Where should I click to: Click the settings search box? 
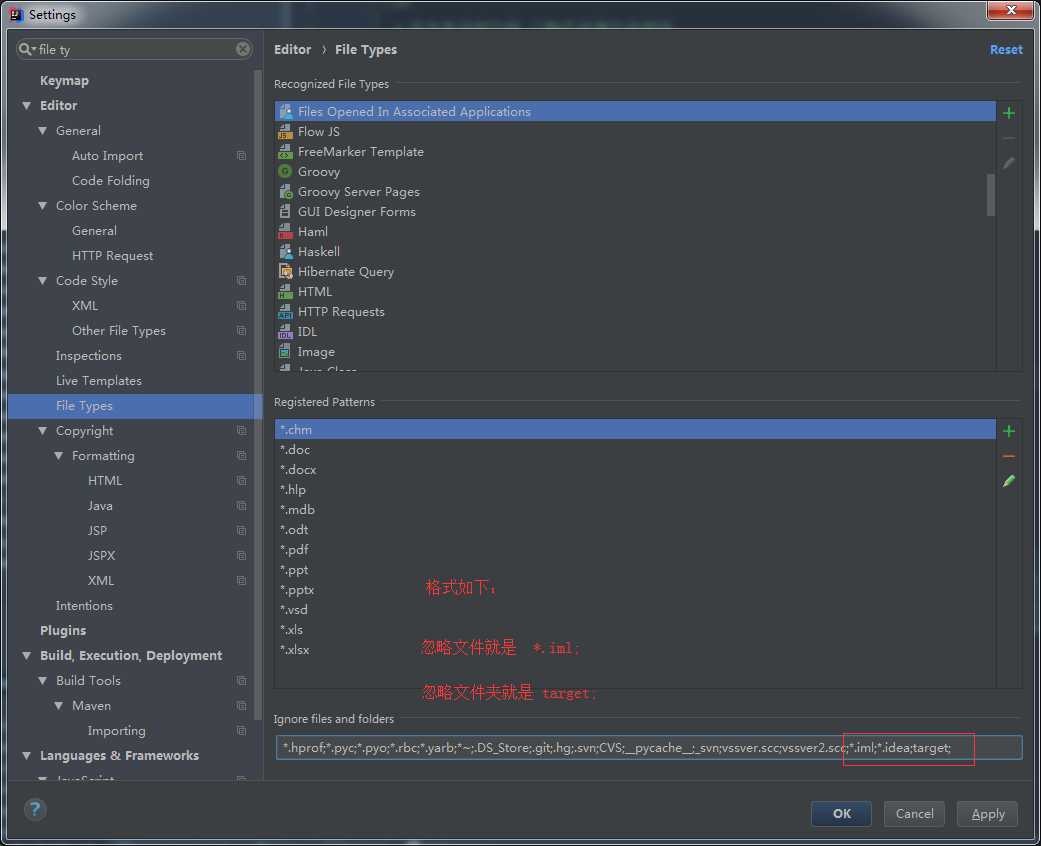135,49
